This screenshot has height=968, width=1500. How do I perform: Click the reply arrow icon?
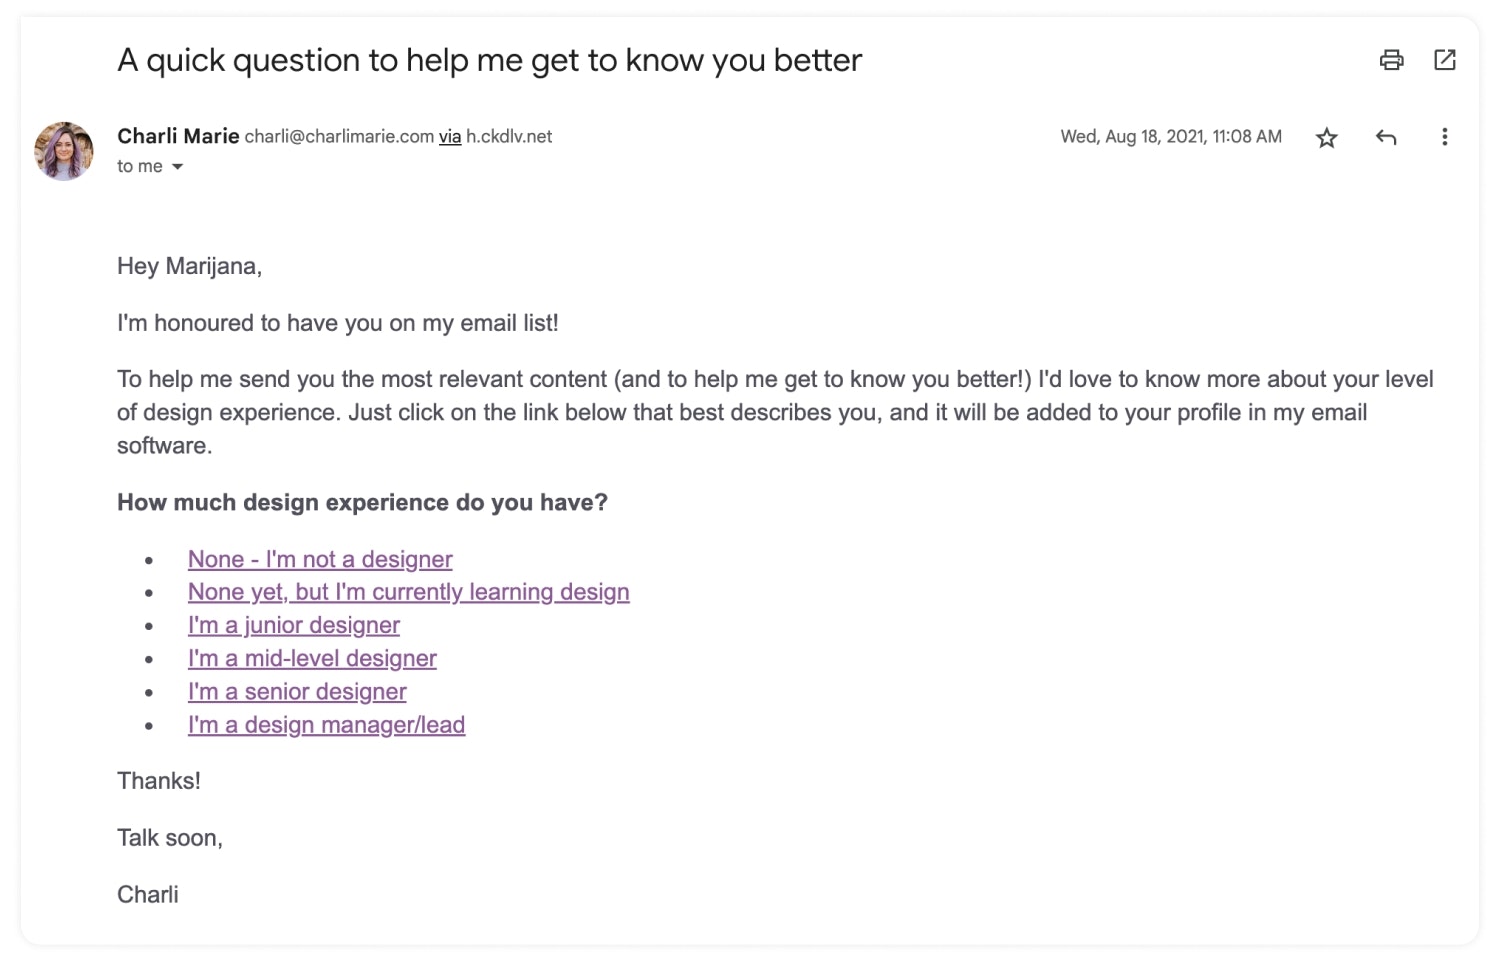click(1386, 137)
